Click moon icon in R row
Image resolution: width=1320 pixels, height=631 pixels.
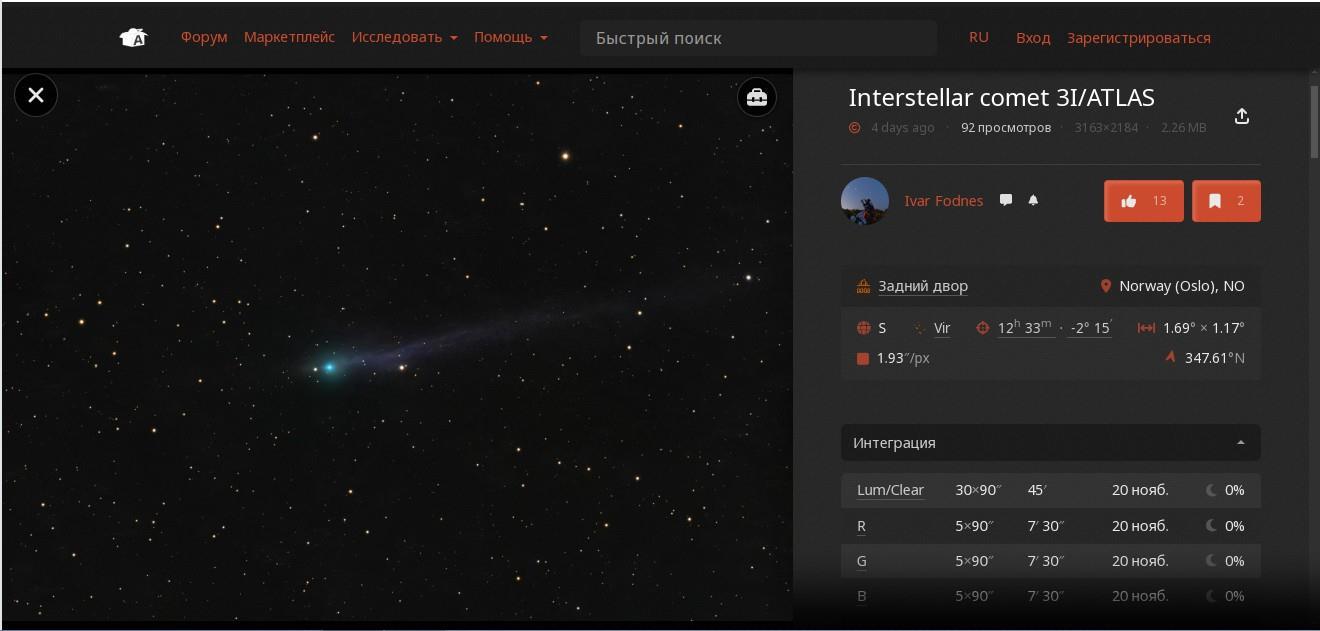tap(1212, 526)
